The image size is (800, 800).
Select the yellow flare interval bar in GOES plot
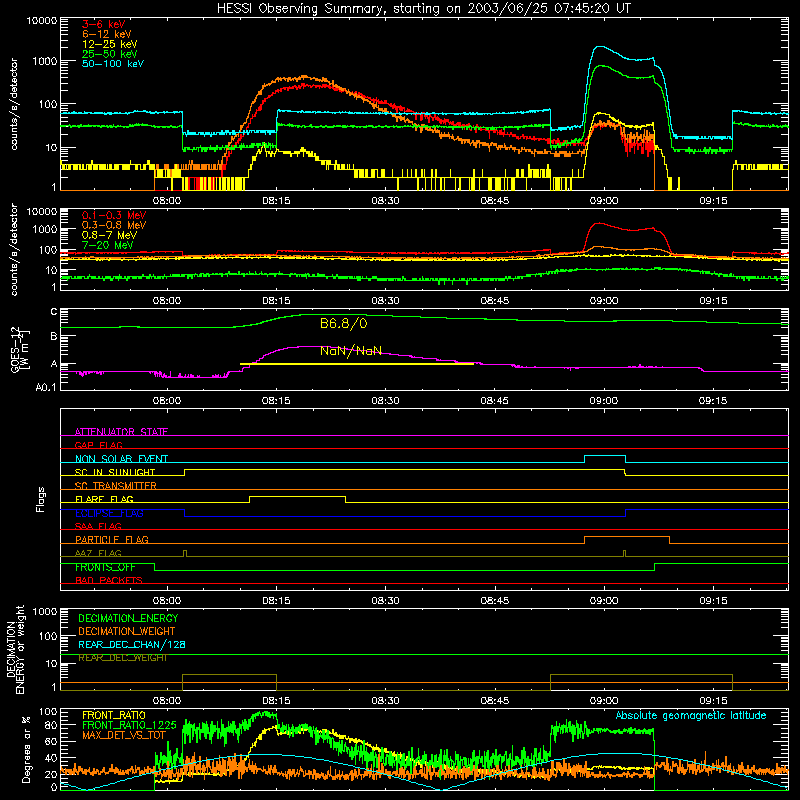[x=357, y=364]
